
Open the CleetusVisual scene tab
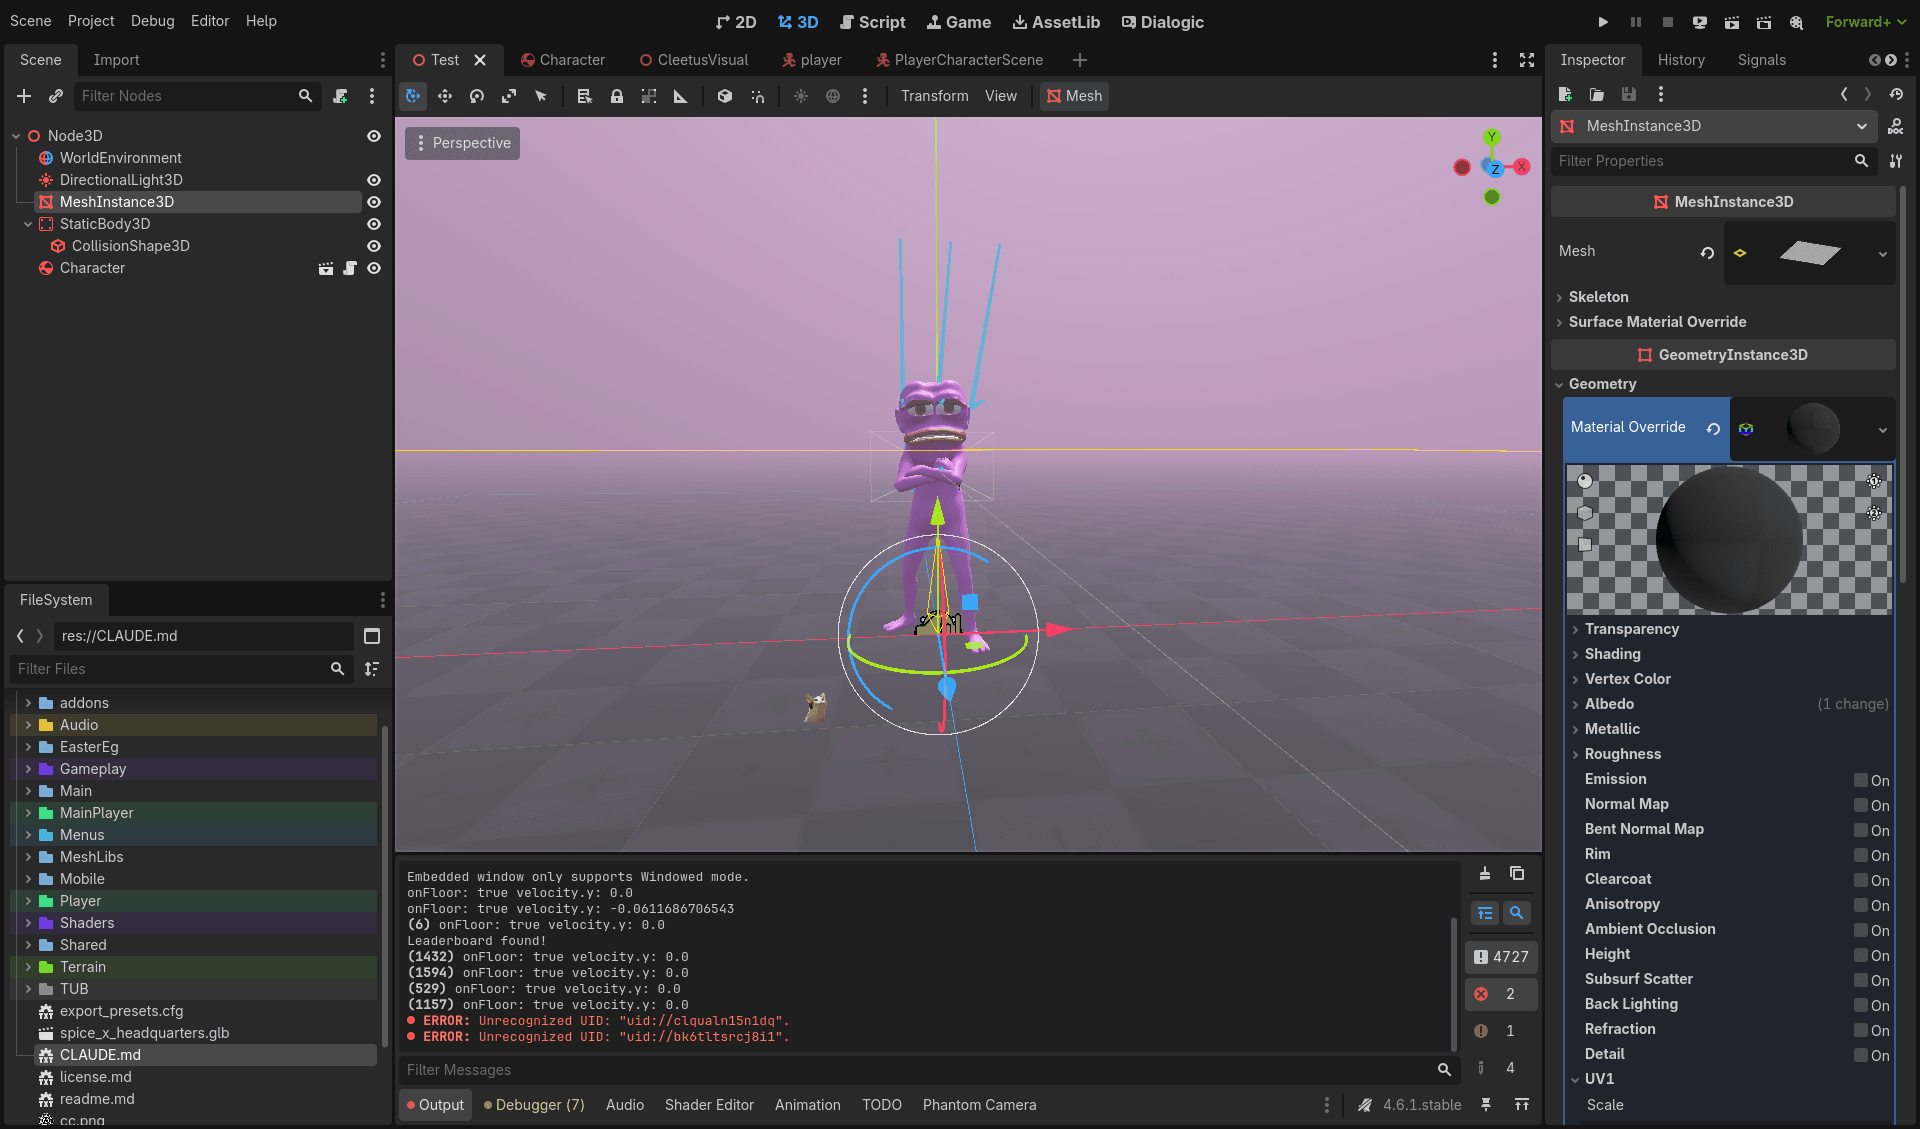click(x=693, y=60)
